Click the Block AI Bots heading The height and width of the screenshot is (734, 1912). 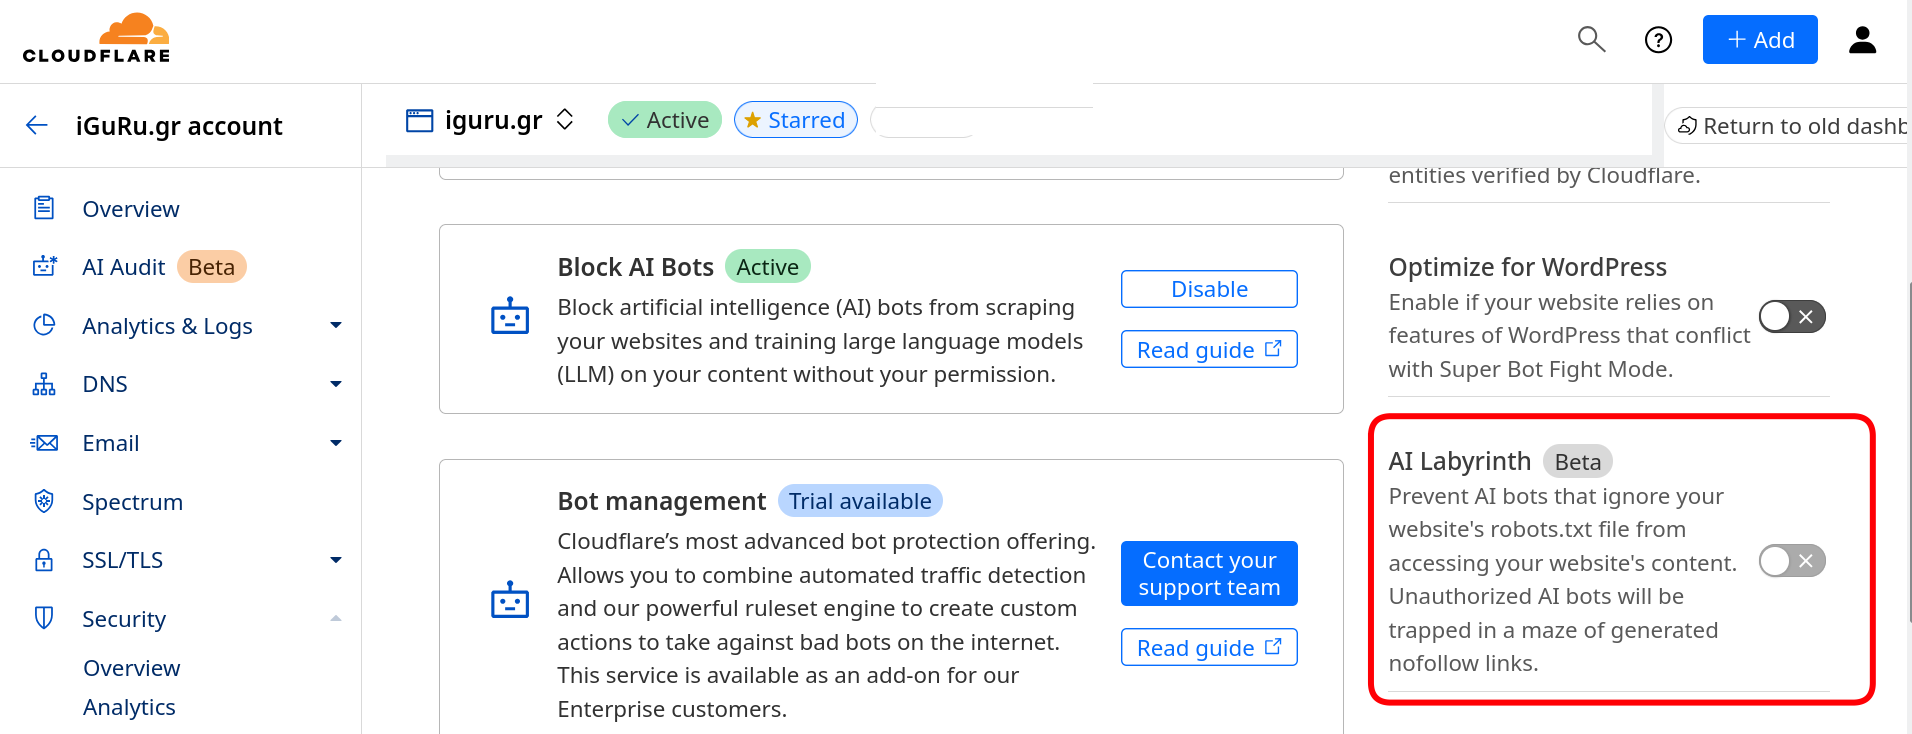tap(636, 267)
